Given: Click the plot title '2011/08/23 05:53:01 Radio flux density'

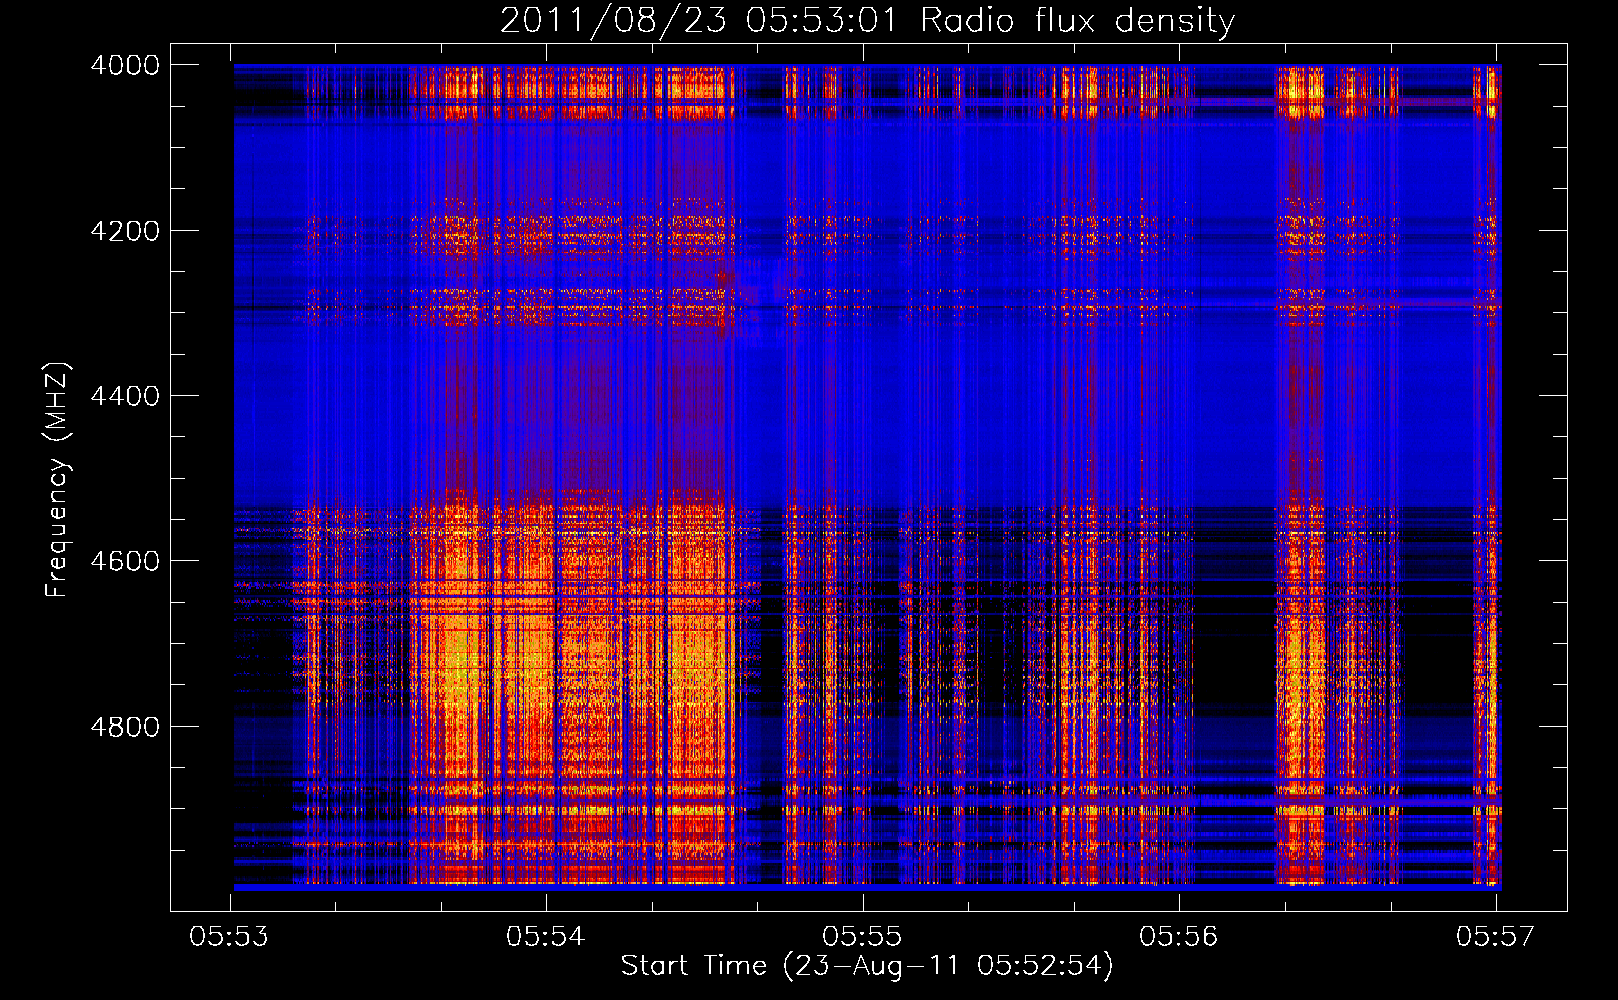Looking at the screenshot, I should (867, 20).
